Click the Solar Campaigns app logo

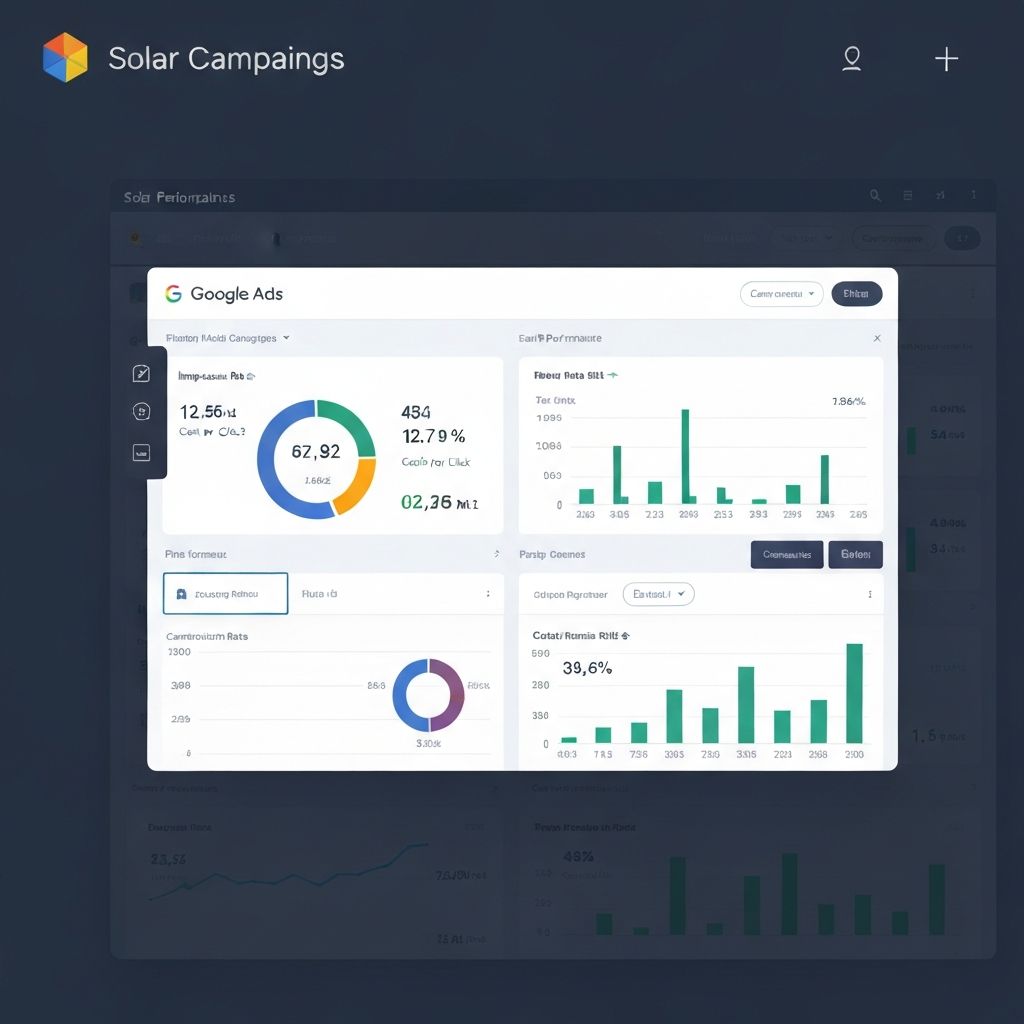[63, 58]
